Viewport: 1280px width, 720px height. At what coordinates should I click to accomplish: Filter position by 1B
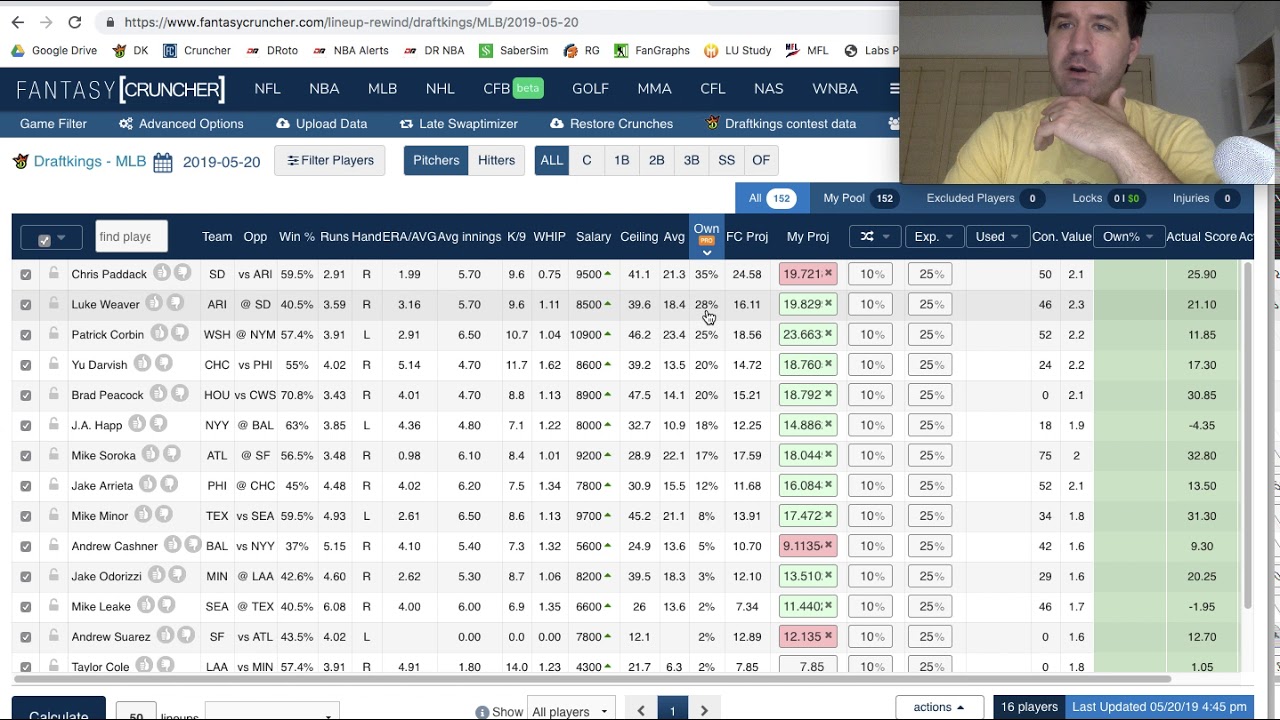[x=622, y=160]
